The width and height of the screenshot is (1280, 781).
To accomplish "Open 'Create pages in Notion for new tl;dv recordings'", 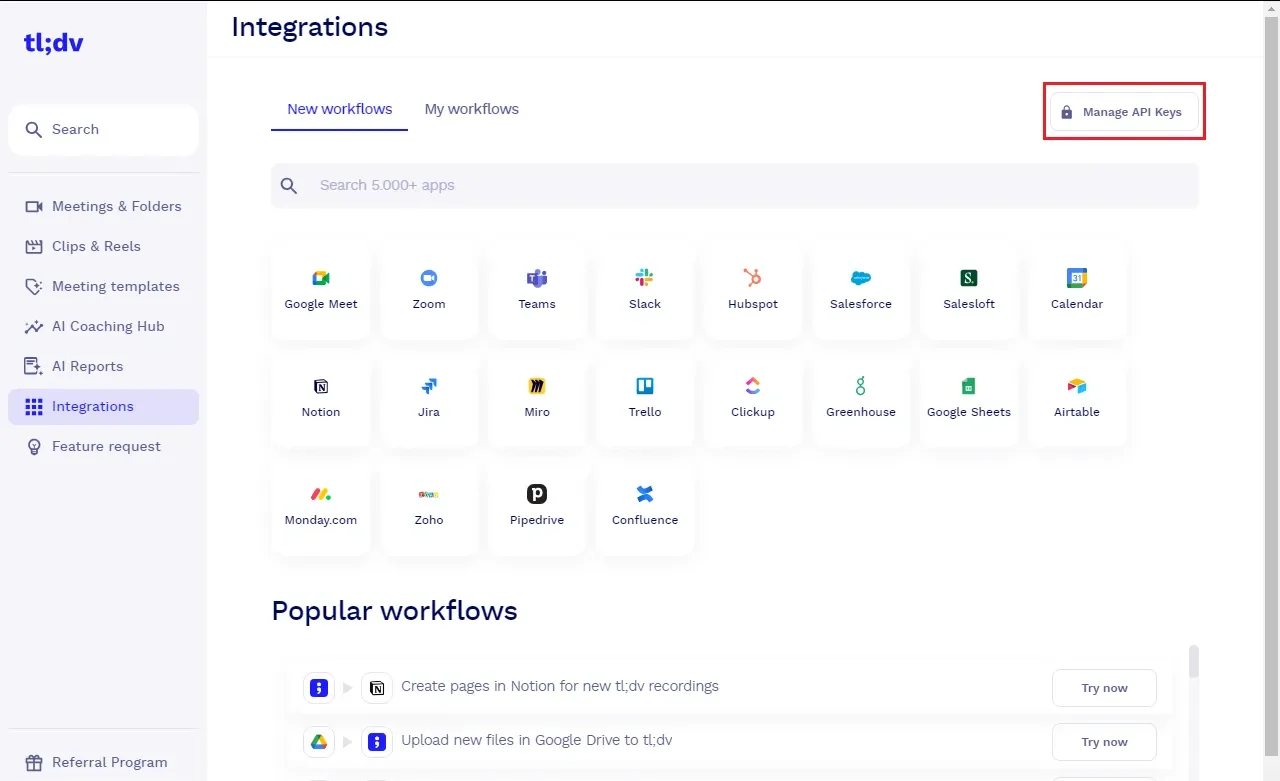I will pos(560,686).
